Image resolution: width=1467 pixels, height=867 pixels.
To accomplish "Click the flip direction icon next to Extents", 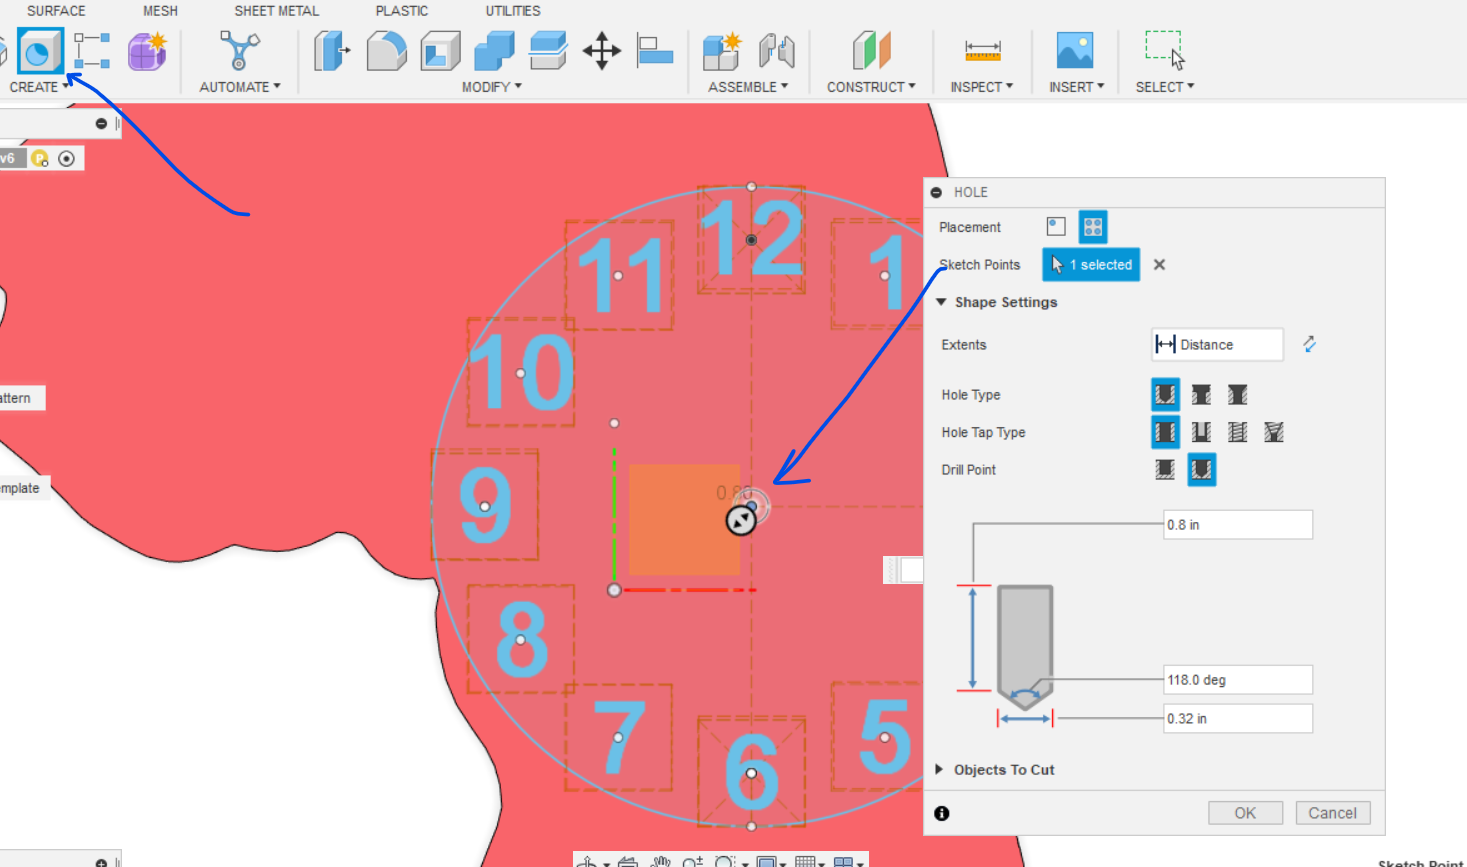I will pos(1309,344).
